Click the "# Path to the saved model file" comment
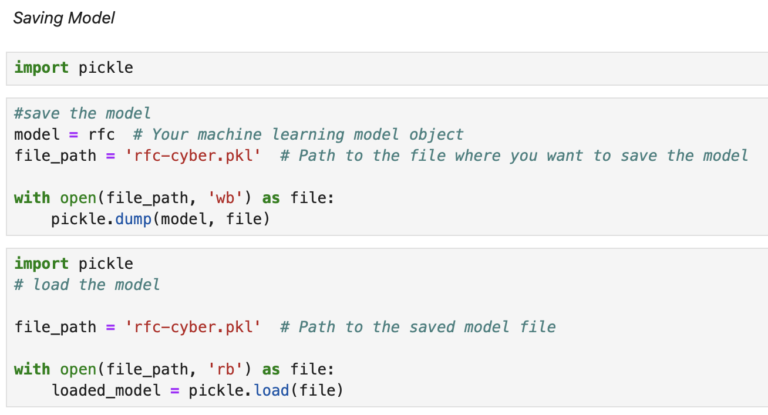This screenshot has height=415, width=768. tap(418, 327)
